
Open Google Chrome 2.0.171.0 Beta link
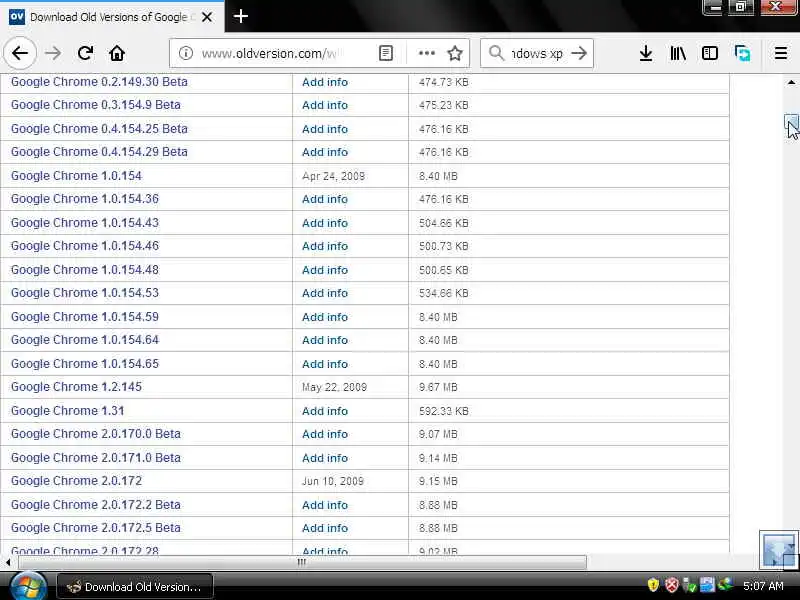pyautogui.click(x=95, y=457)
